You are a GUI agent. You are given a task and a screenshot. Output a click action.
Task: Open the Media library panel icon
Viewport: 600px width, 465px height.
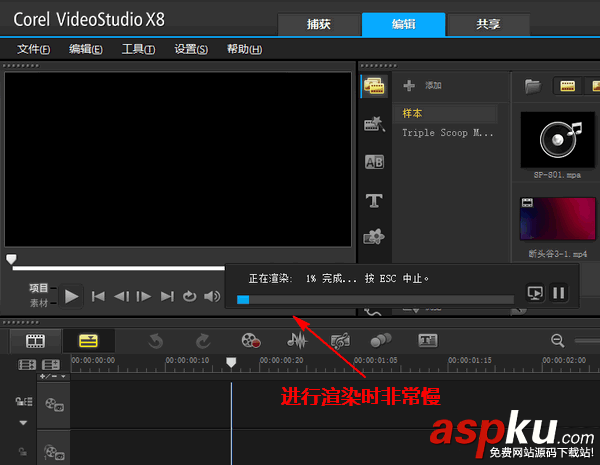coord(374,86)
